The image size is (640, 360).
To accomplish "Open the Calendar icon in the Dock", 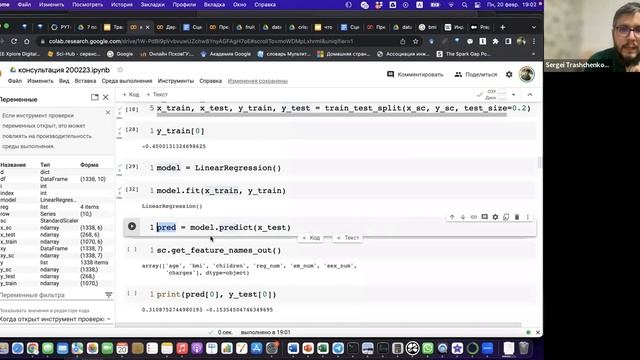I will [122, 348].
